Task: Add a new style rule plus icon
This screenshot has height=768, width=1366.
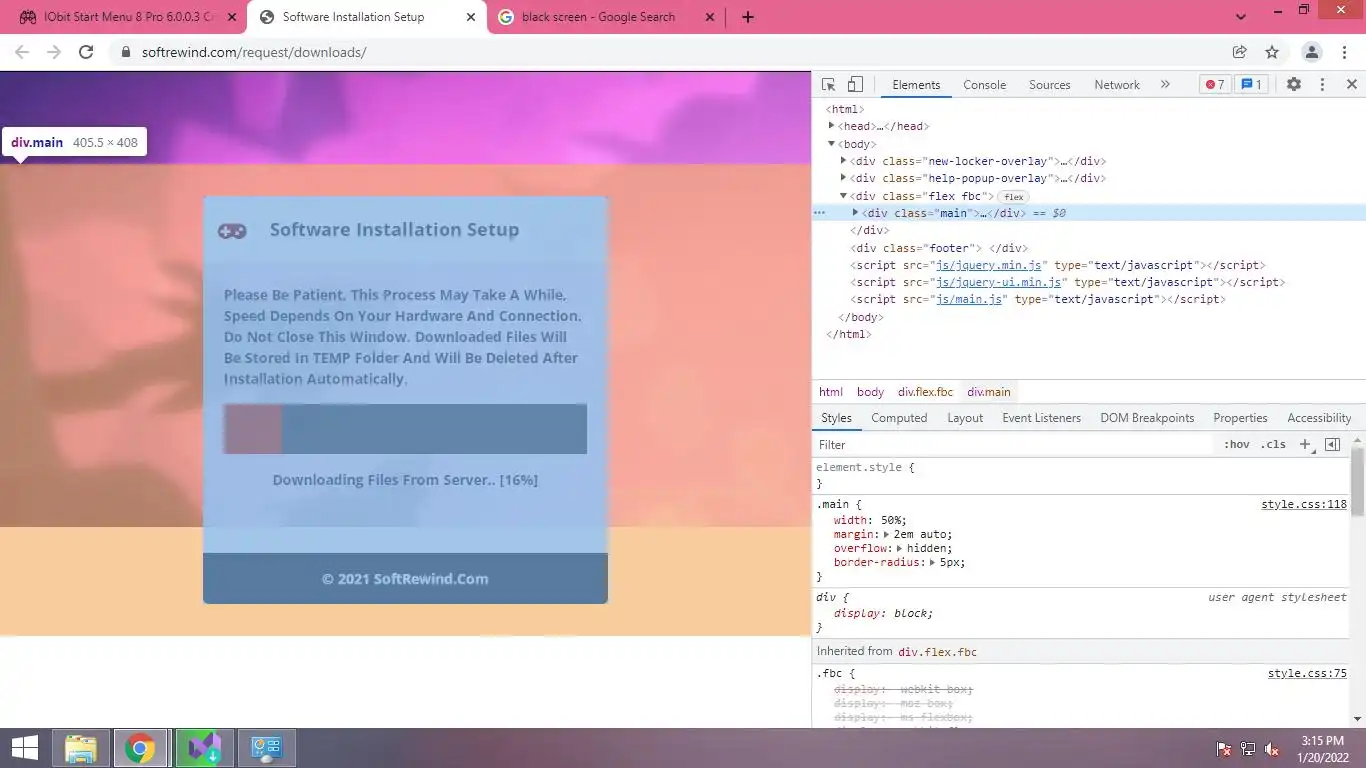Action: pyautogui.click(x=1305, y=445)
